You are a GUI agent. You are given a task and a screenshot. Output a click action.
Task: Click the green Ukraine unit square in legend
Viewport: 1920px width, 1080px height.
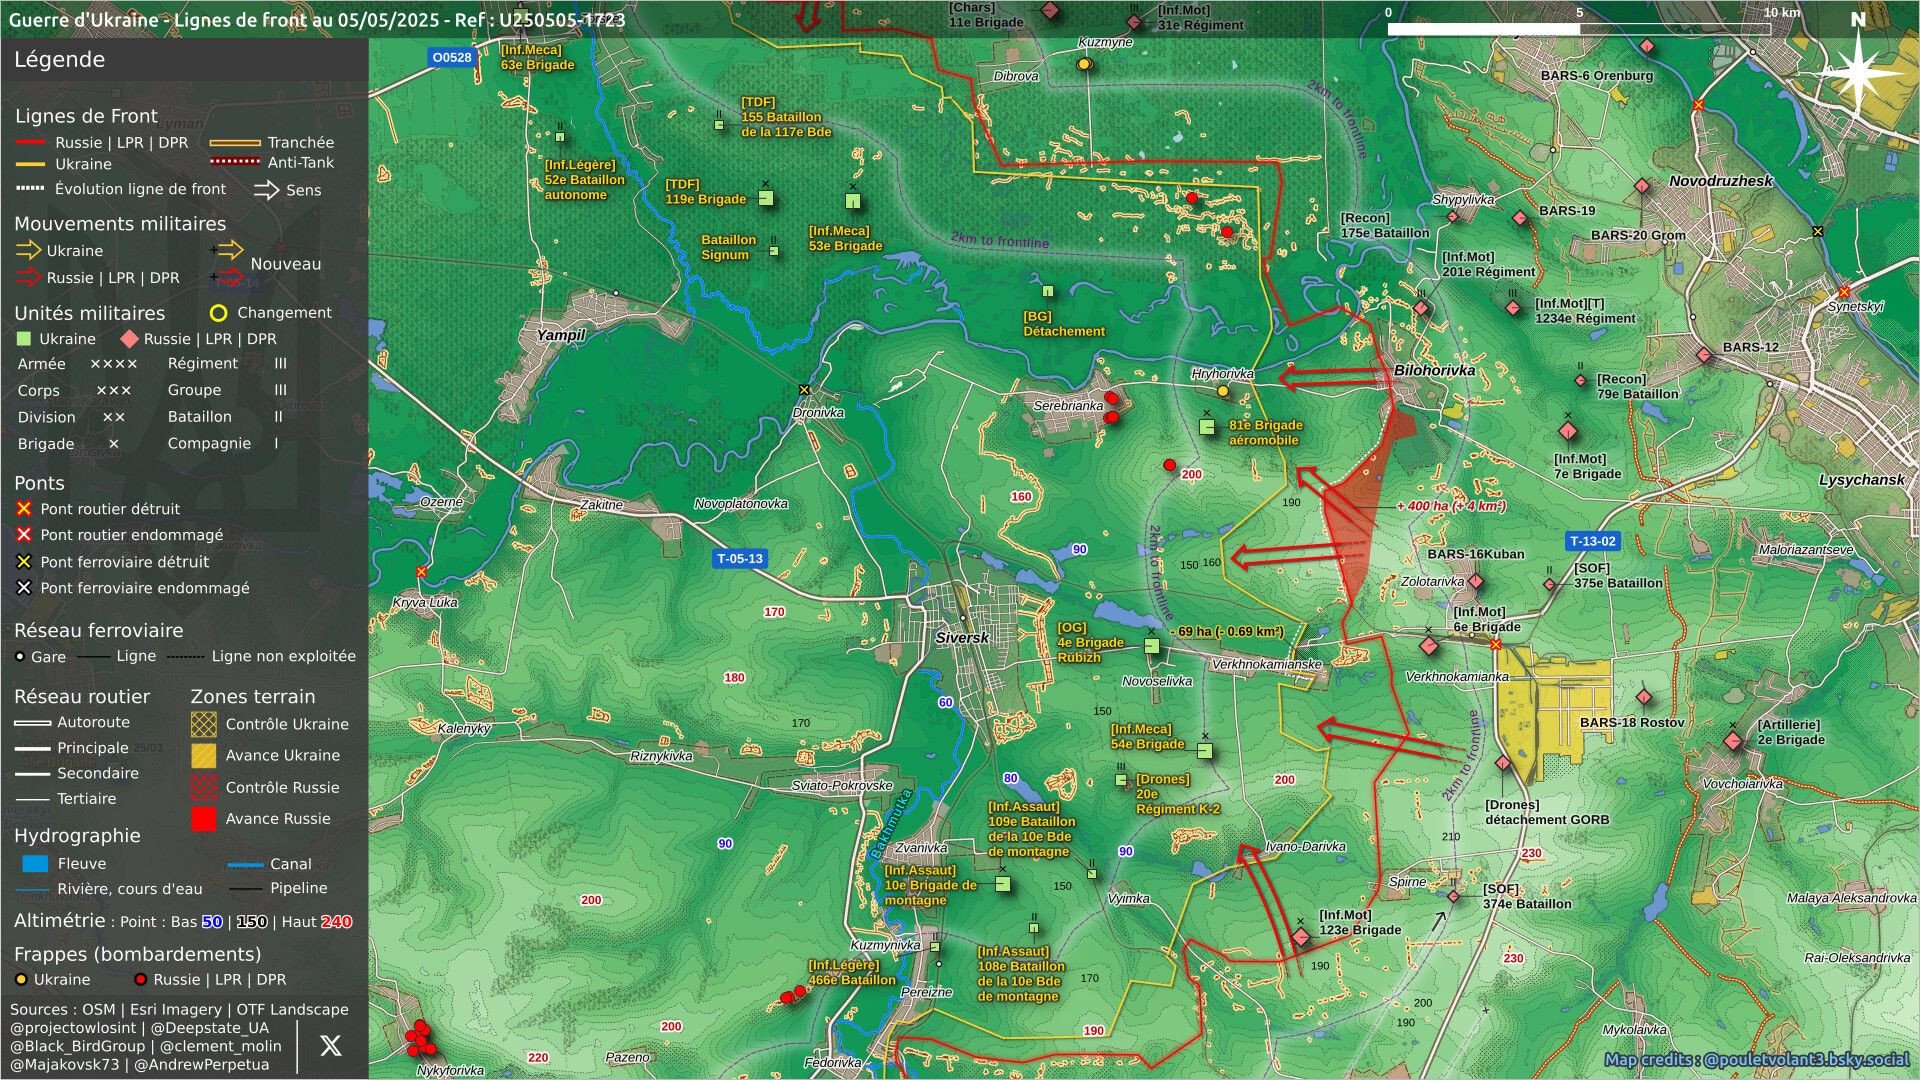coord(24,339)
